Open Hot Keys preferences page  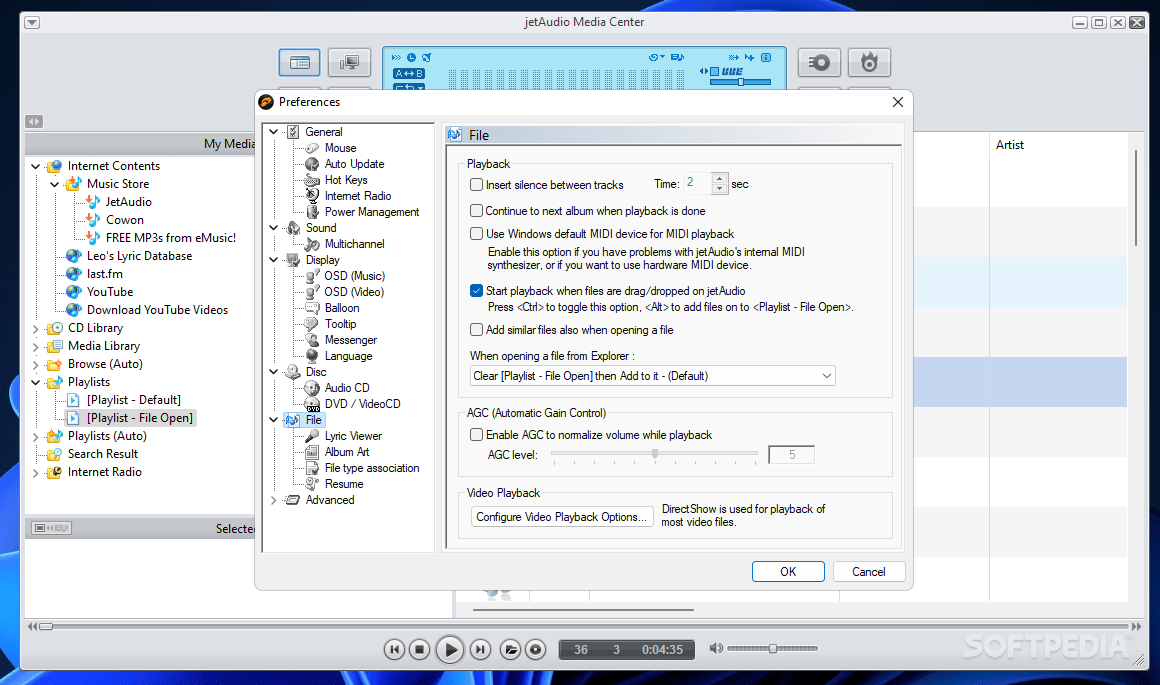point(345,180)
